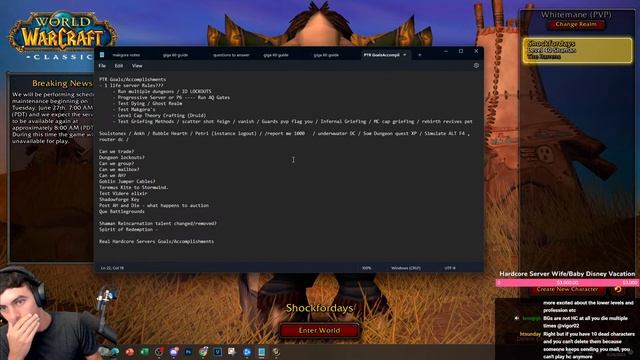Click the 'Test Makgora's' line
Screen dimensions: 640x360
136,109
